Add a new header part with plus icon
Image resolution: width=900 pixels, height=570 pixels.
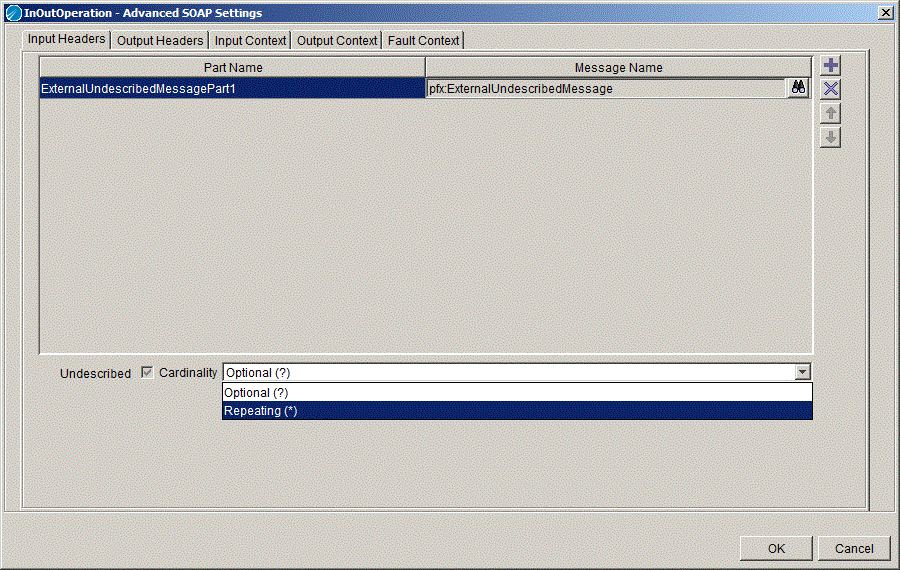830,65
